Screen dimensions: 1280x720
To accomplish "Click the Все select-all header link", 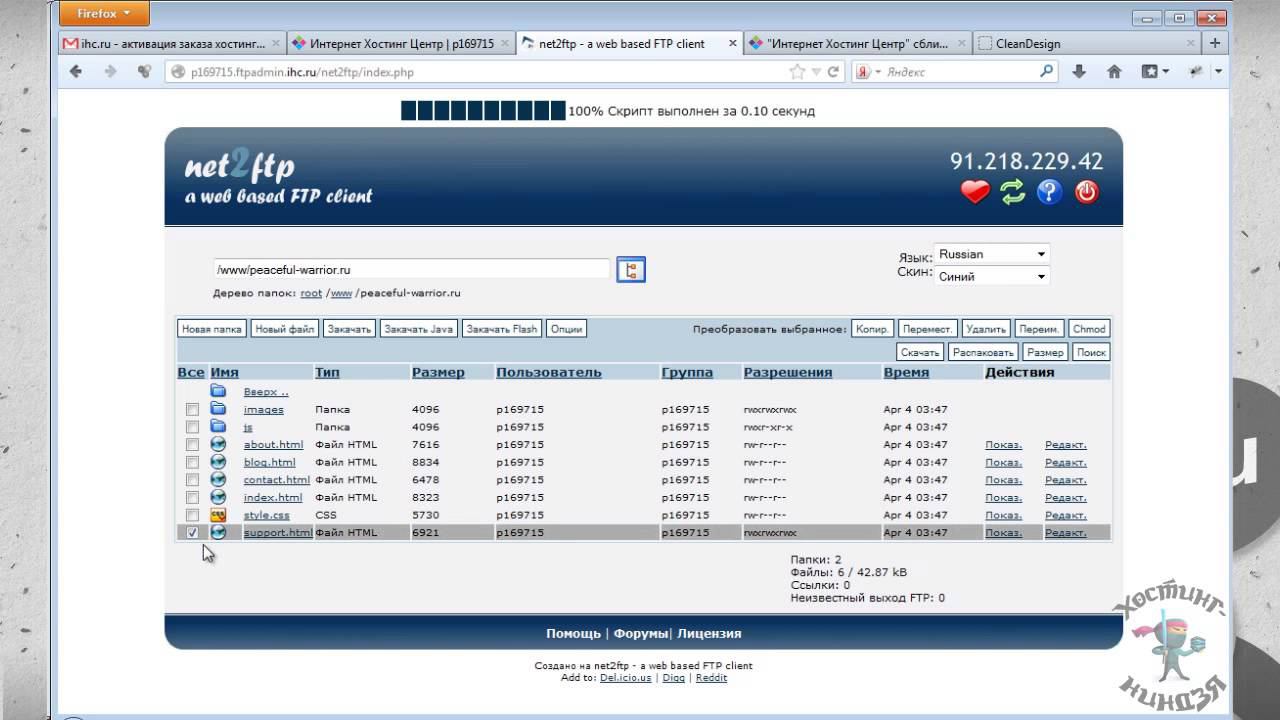I will point(191,372).
